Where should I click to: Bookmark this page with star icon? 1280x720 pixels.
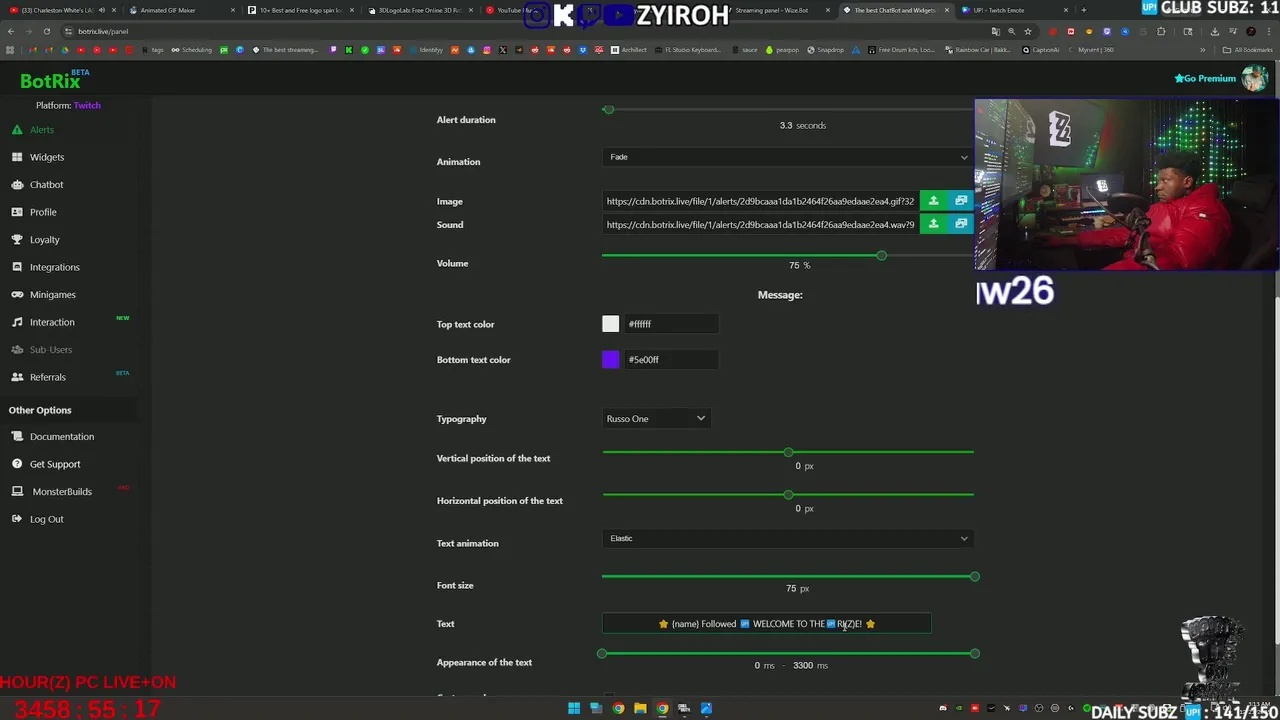point(1027,31)
